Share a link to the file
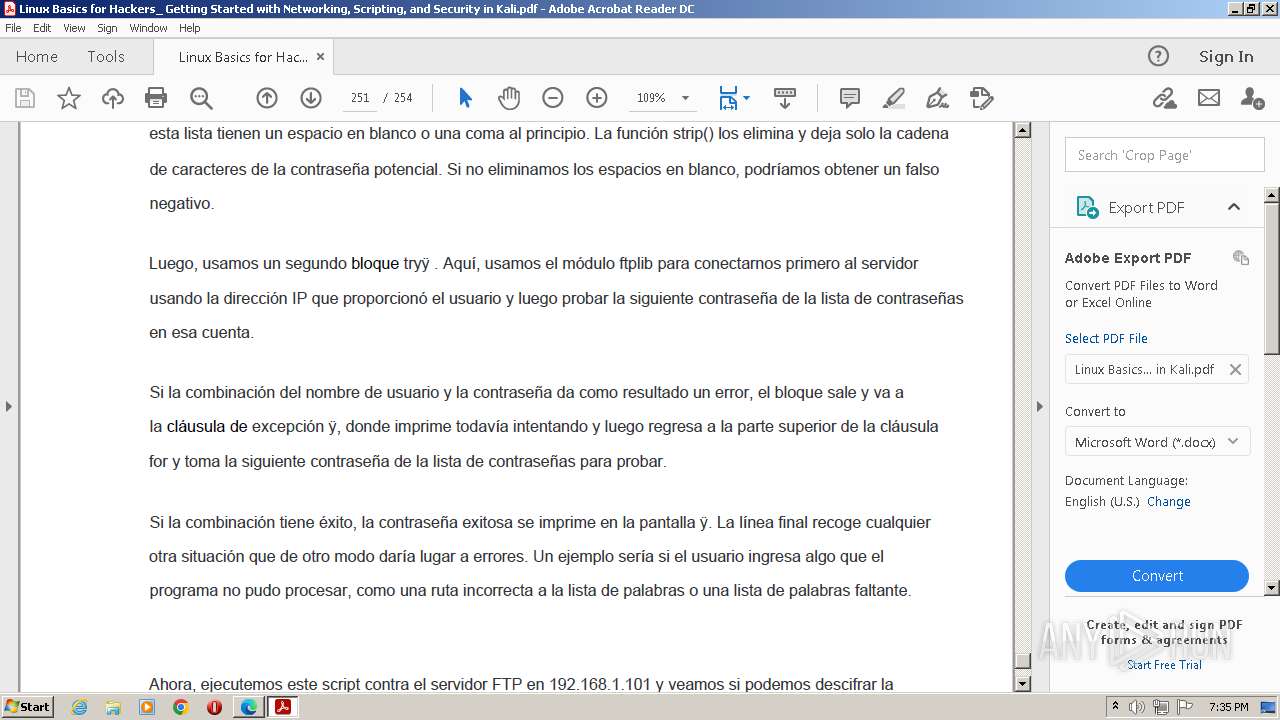 1164,98
